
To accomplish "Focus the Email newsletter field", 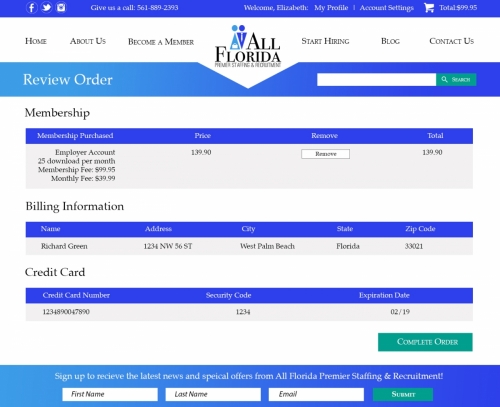I will pos(316,394).
